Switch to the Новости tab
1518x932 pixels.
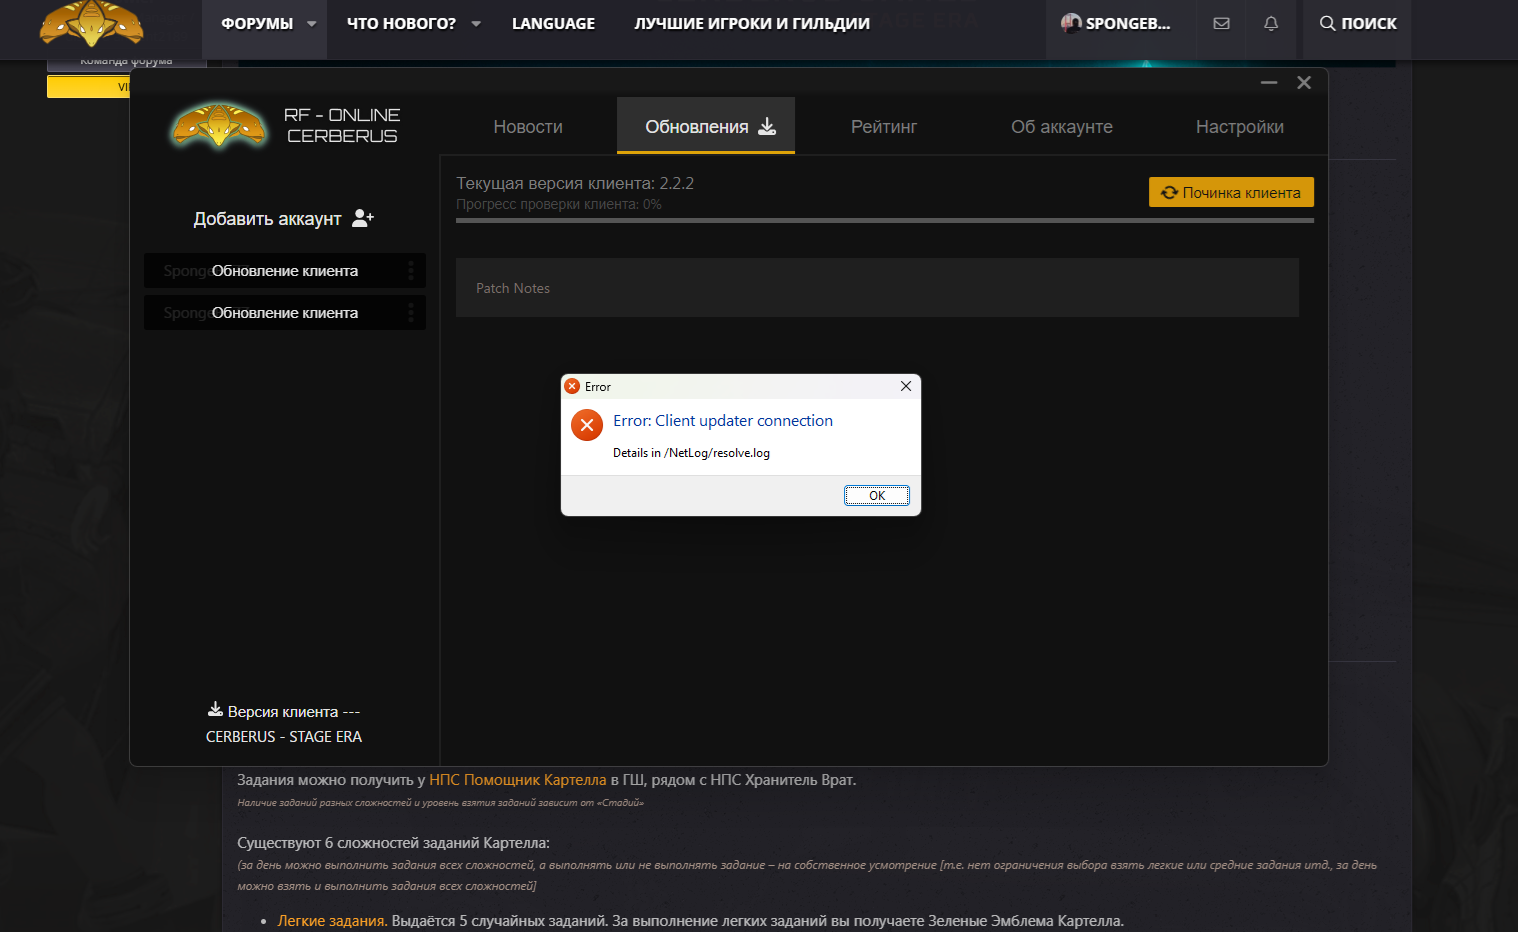coord(528,127)
